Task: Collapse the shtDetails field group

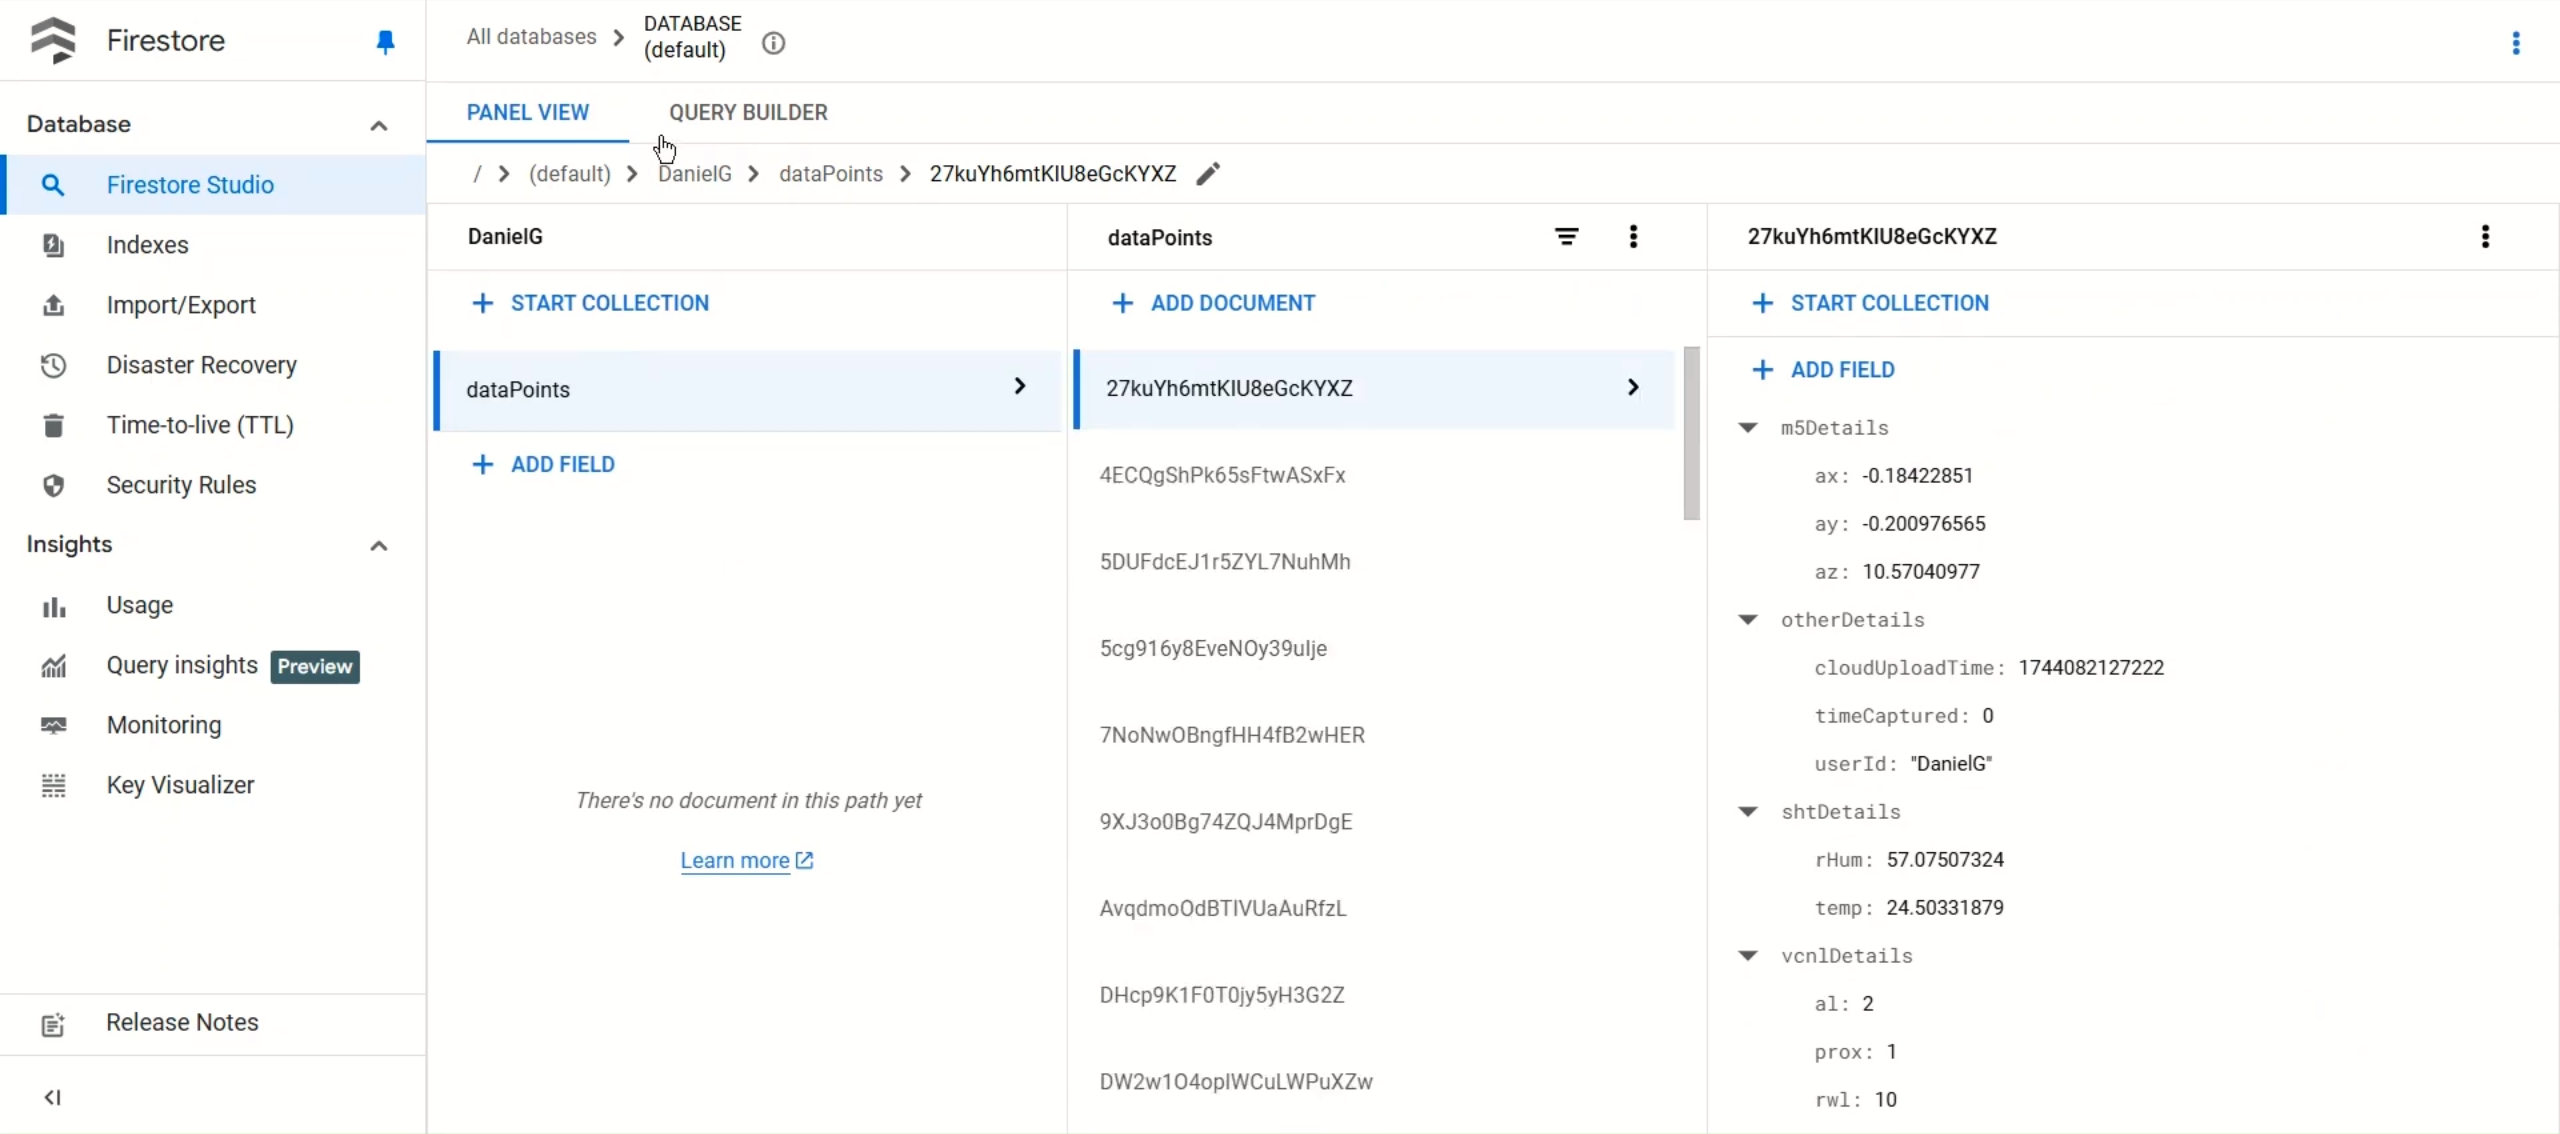Action: click(1748, 812)
